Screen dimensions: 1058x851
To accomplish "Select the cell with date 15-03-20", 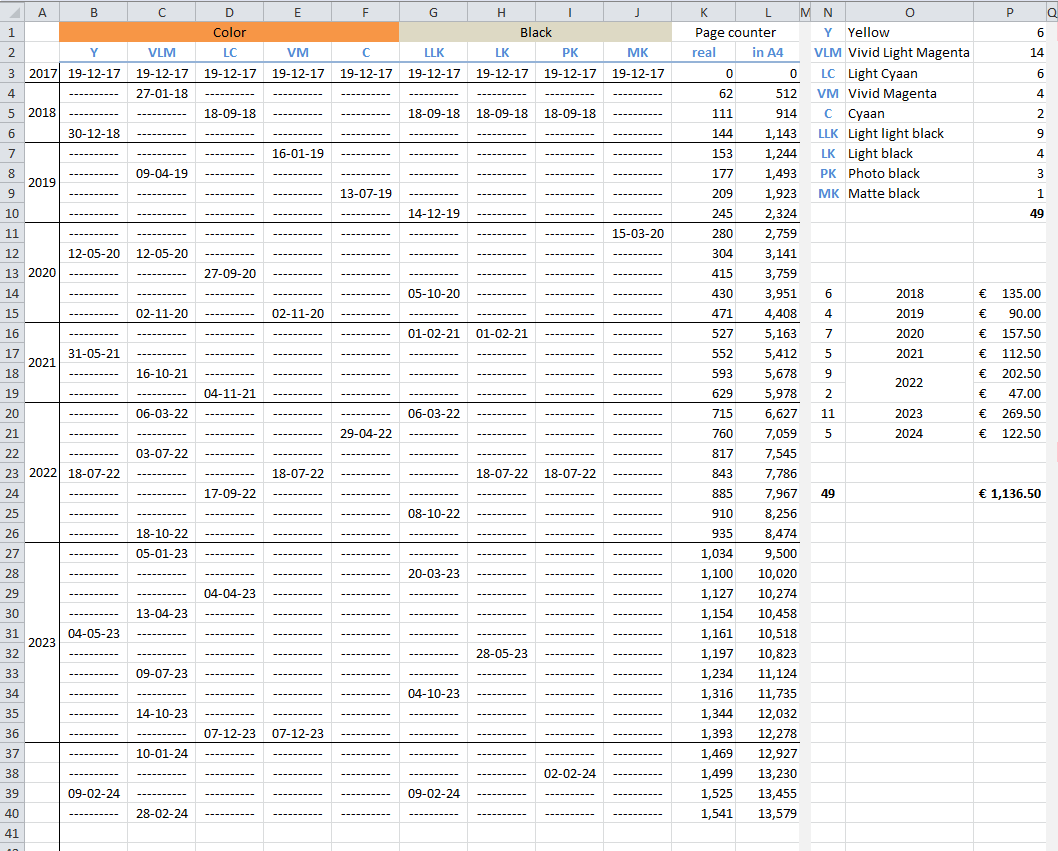I will click(x=638, y=233).
